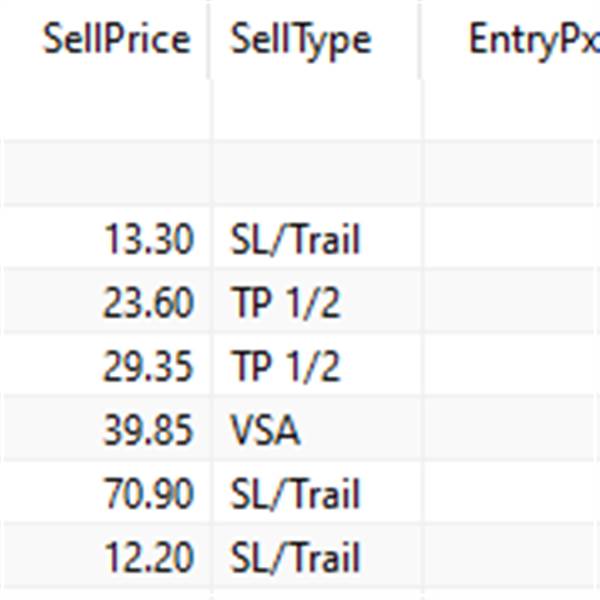Select SL/Trail in the 13.30 row
The image size is (600, 600).
coord(294,239)
